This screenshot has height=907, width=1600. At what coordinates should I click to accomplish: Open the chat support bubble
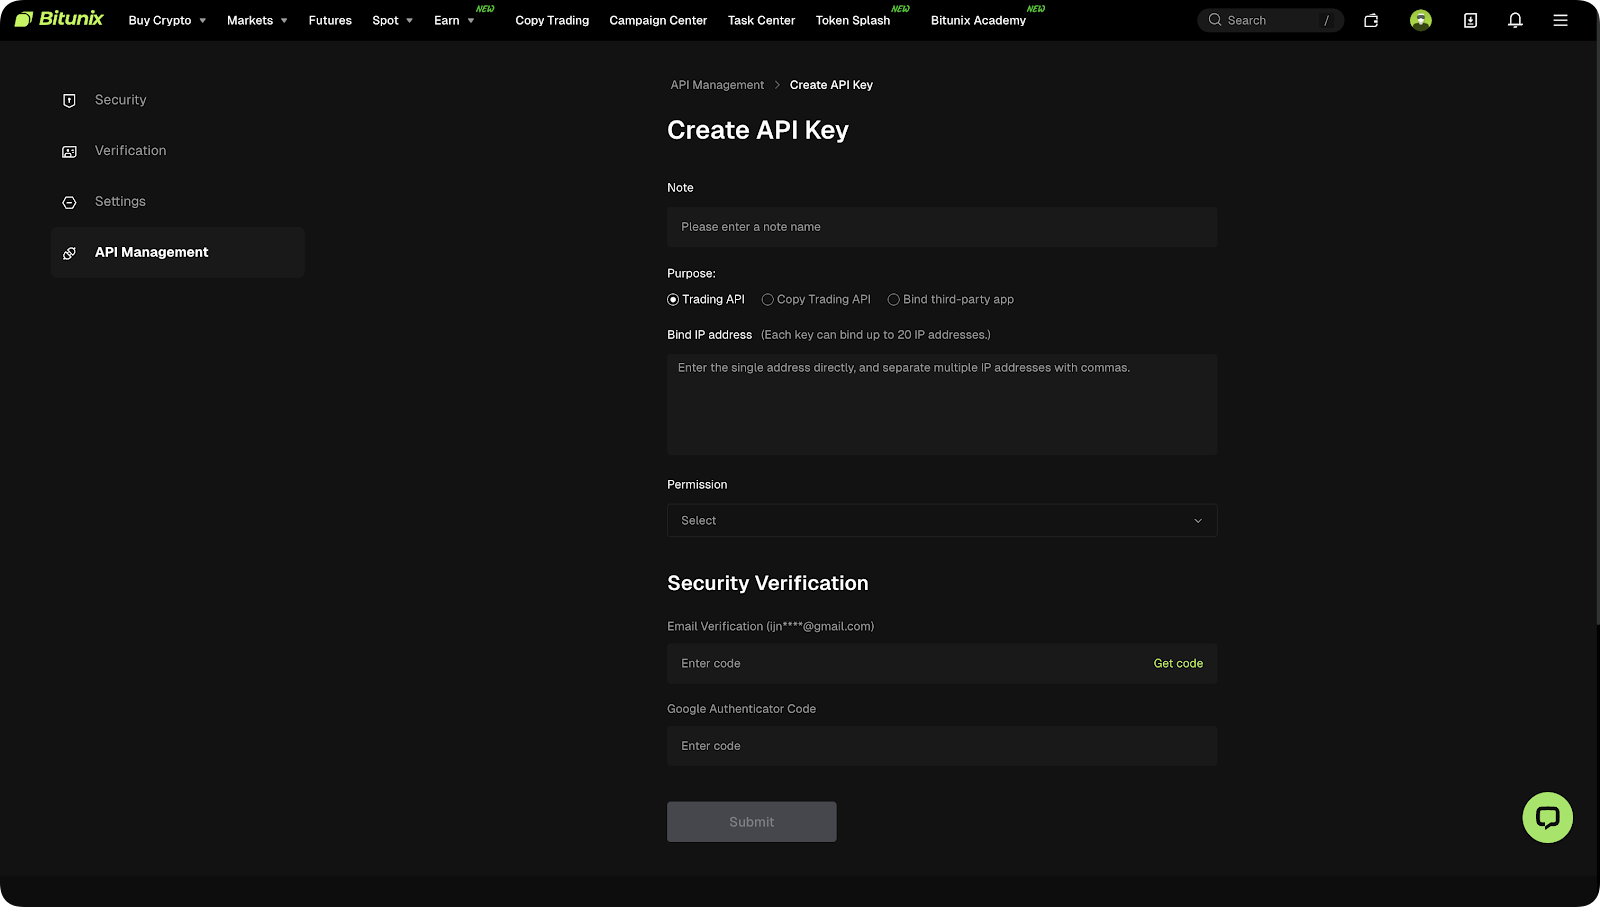point(1547,817)
